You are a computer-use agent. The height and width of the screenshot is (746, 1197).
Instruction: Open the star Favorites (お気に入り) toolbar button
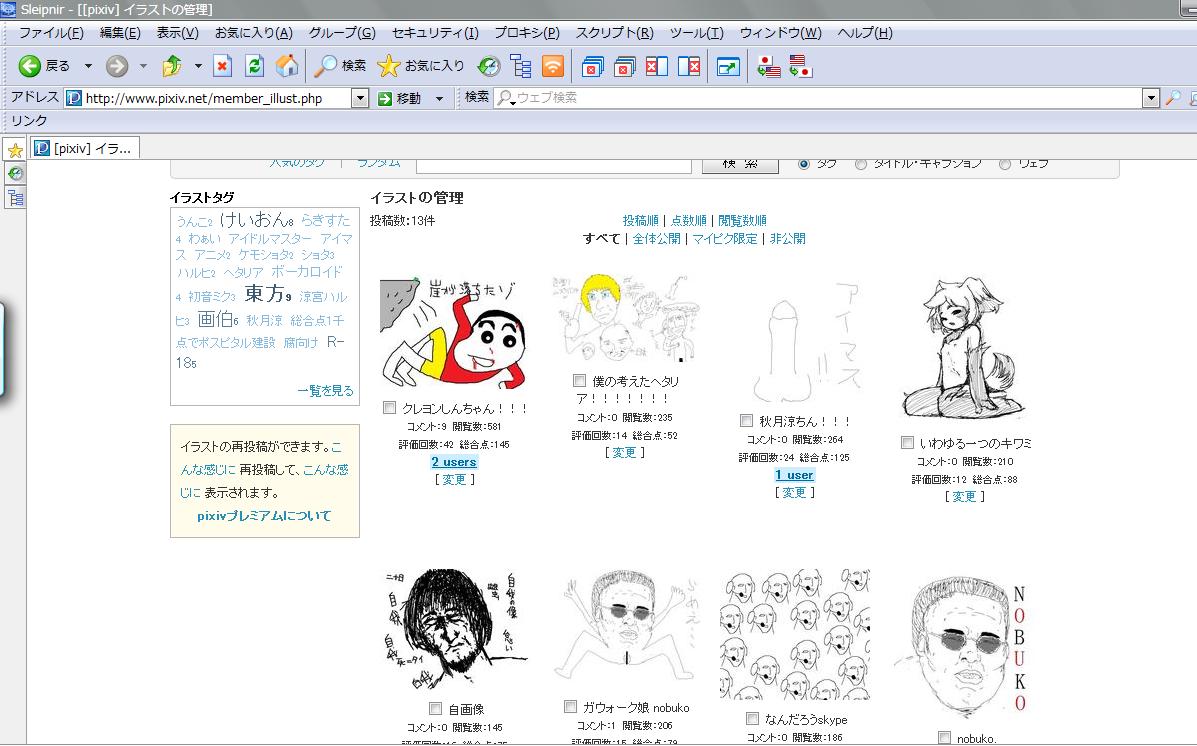(x=421, y=66)
